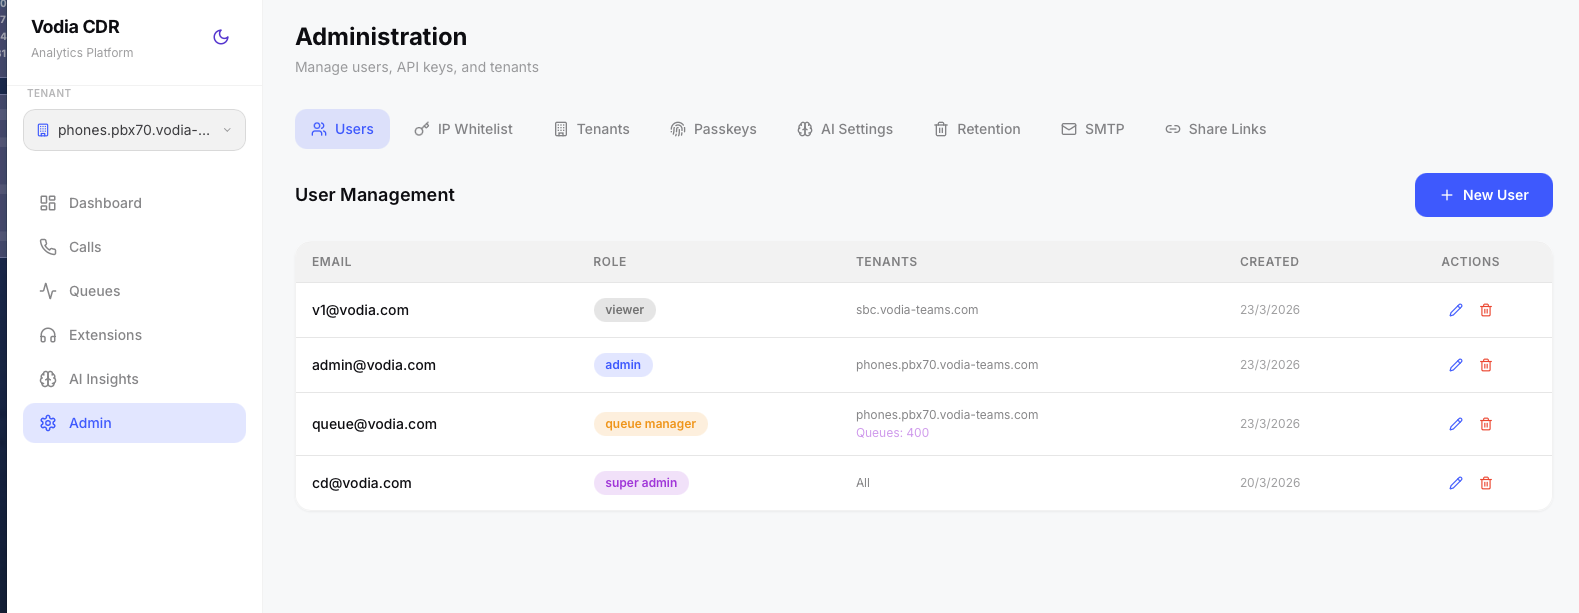Edit the queue@vodia.com user
This screenshot has height=613, width=1579.
tap(1456, 424)
